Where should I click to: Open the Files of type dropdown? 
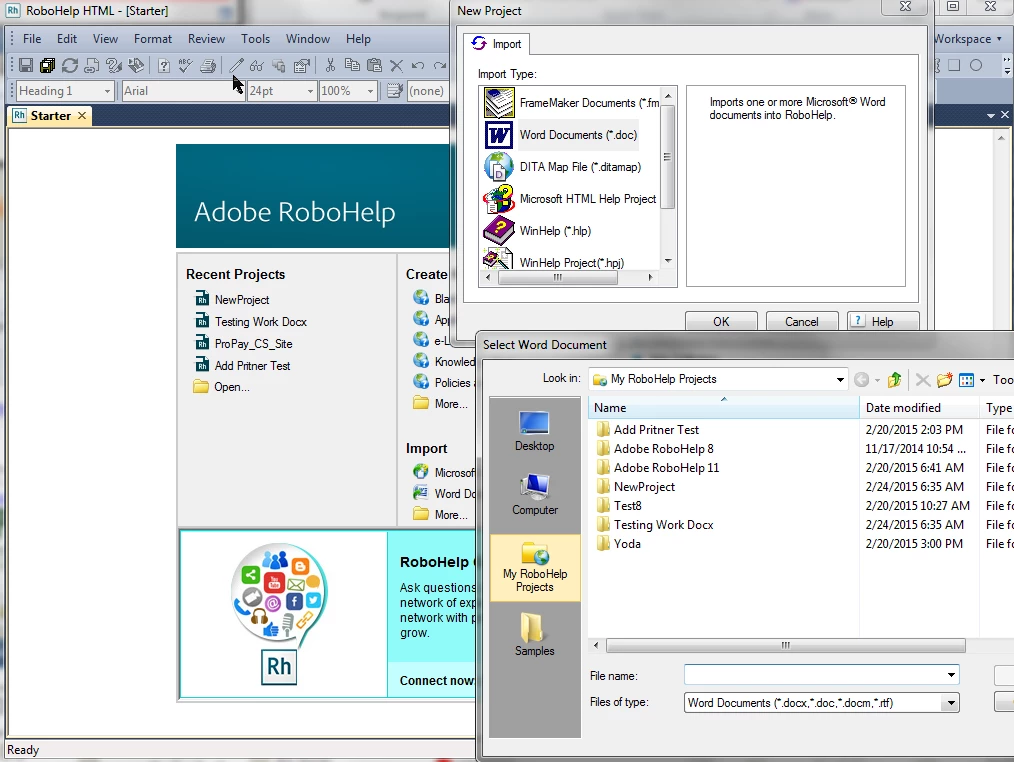click(x=951, y=702)
